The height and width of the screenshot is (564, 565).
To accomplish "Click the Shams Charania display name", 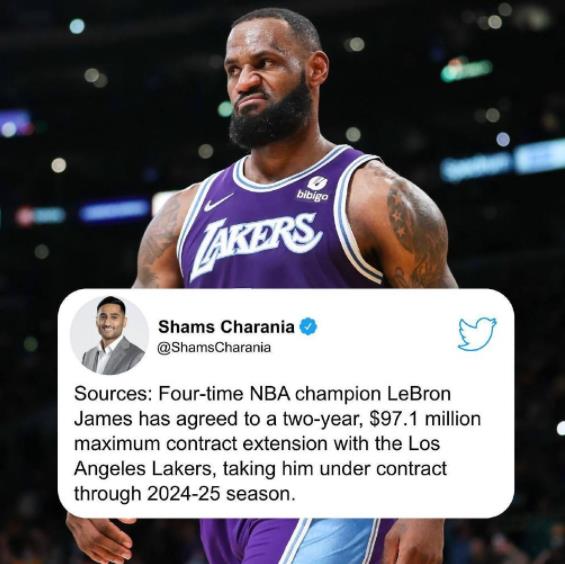I will (x=226, y=327).
